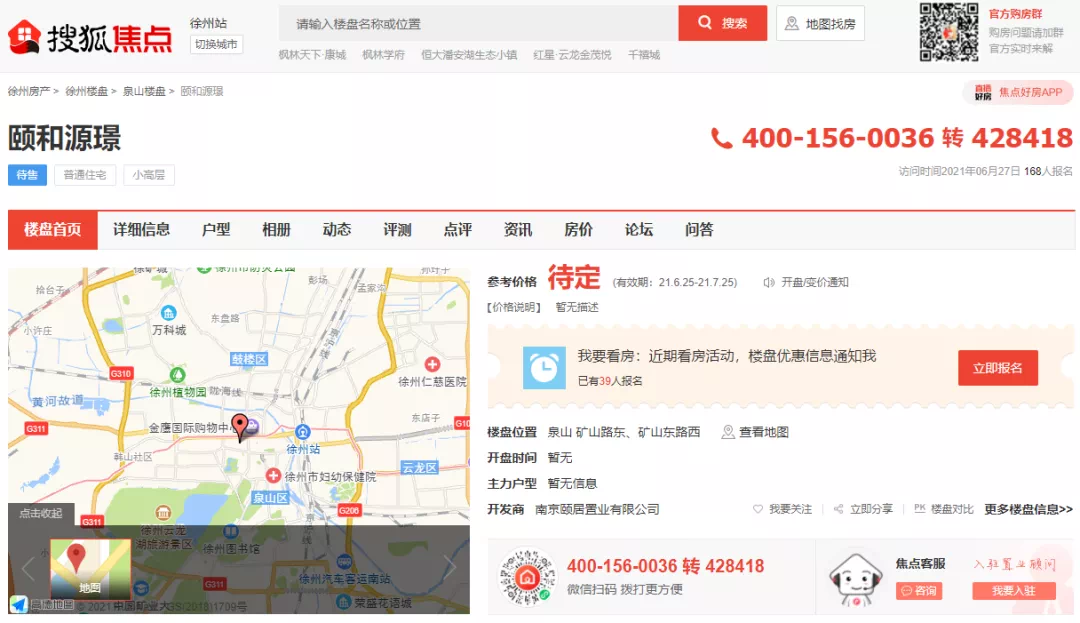Select the 楼盘首页 tab
This screenshot has height=623, width=1080.
(x=52, y=230)
